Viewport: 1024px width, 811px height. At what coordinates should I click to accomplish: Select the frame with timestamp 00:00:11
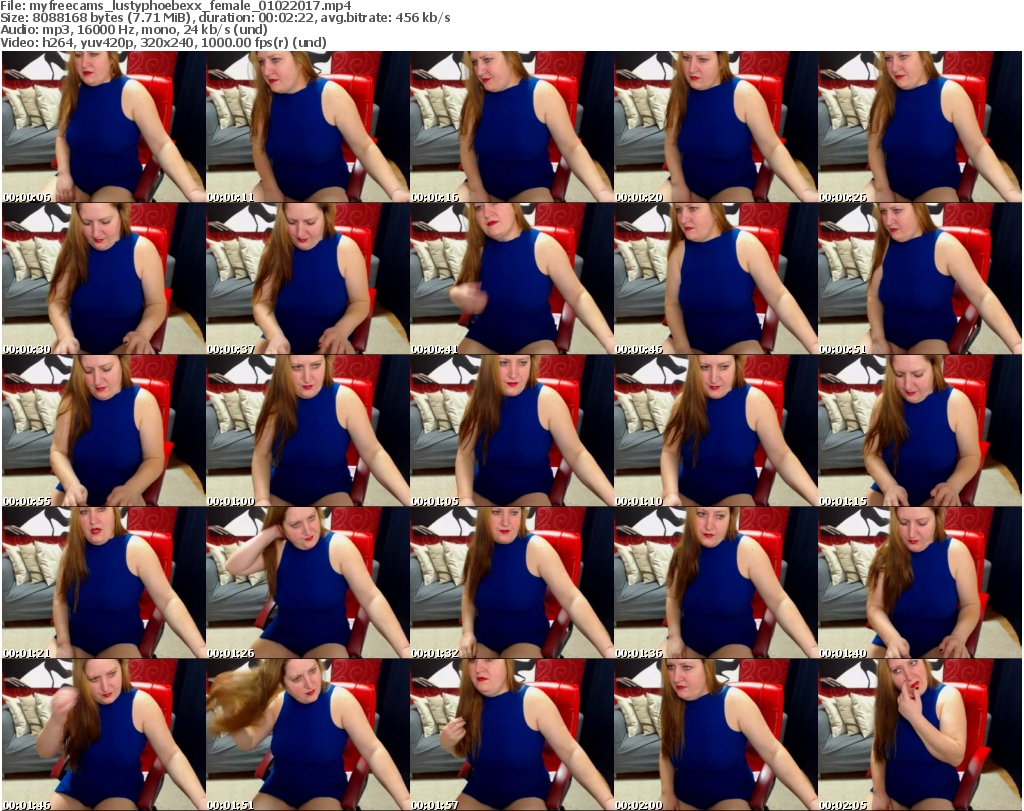pyautogui.click(x=308, y=127)
